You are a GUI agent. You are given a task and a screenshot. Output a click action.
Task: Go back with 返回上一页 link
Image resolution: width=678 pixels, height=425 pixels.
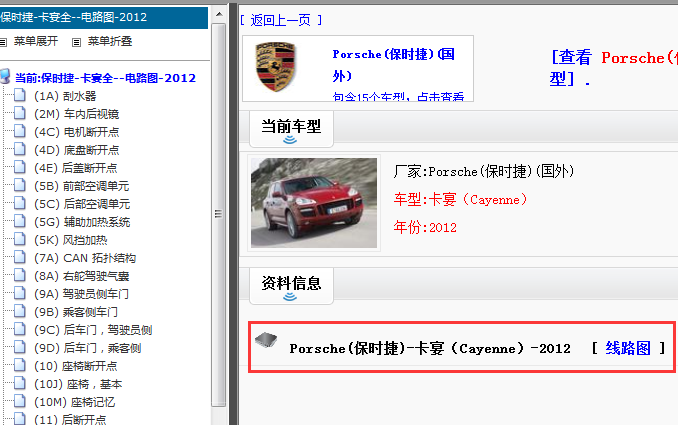click(281, 20)
